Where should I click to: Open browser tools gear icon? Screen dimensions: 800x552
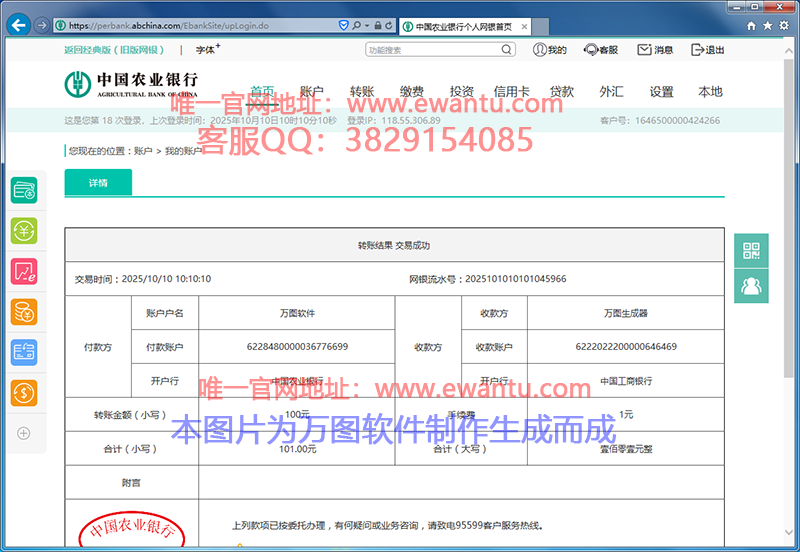tap(784, 26)
